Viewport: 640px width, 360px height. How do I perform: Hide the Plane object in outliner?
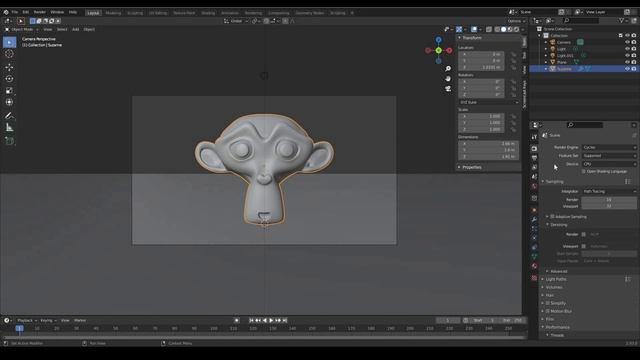pyautogui.click(x=627, y=62)
